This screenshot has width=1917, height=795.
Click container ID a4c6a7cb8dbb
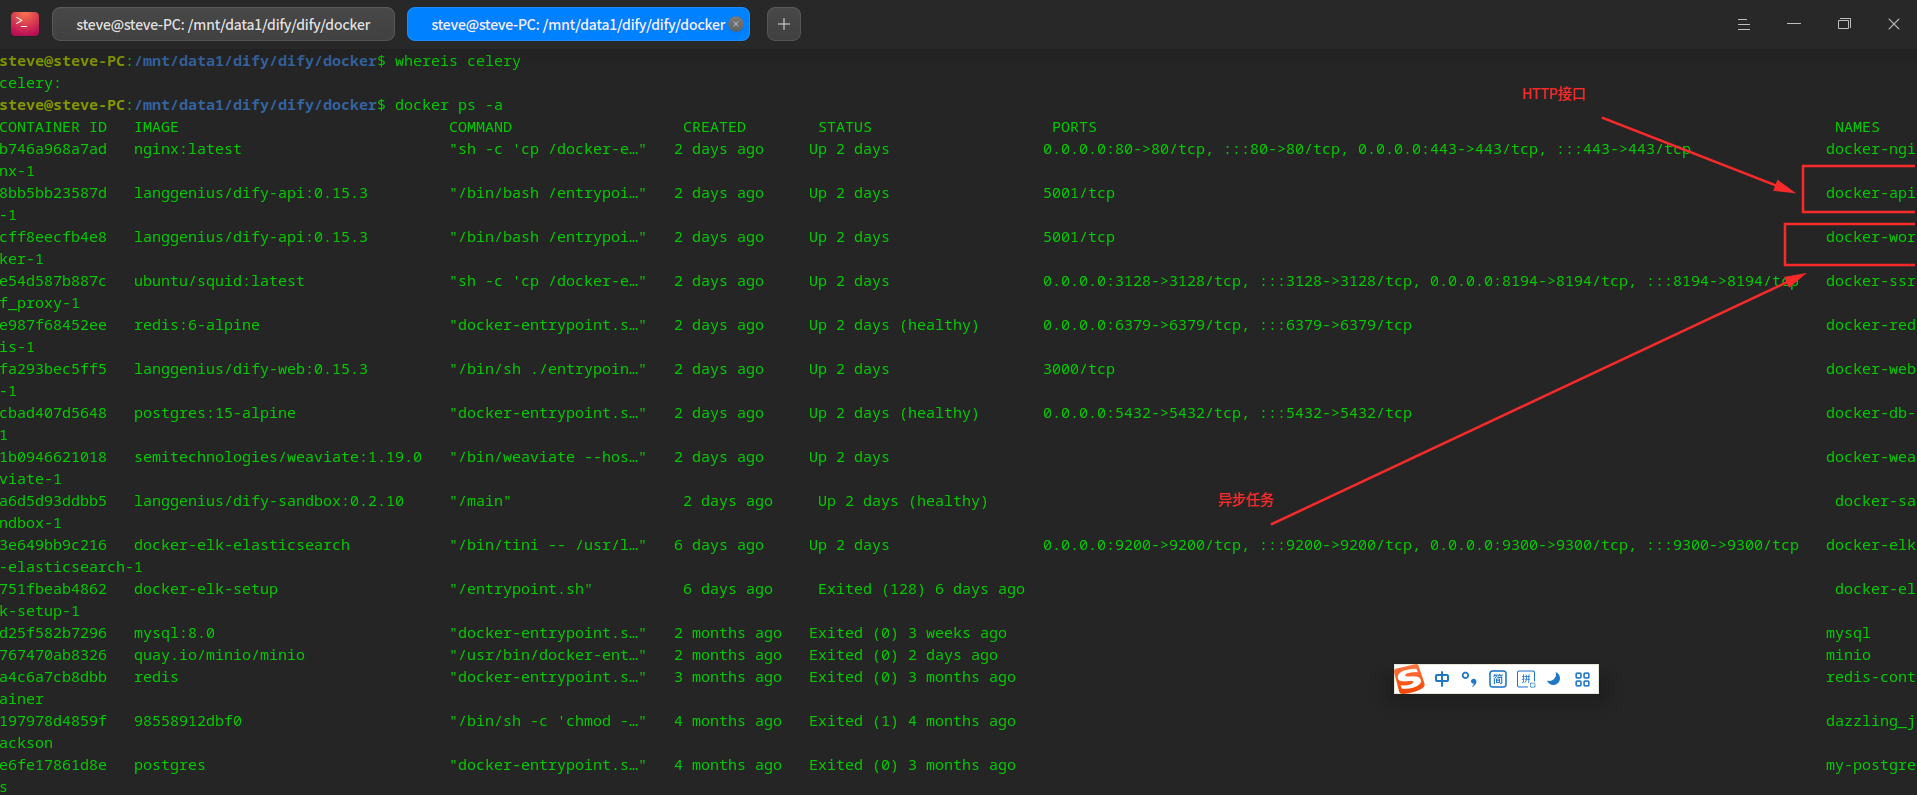pos(53,677)
